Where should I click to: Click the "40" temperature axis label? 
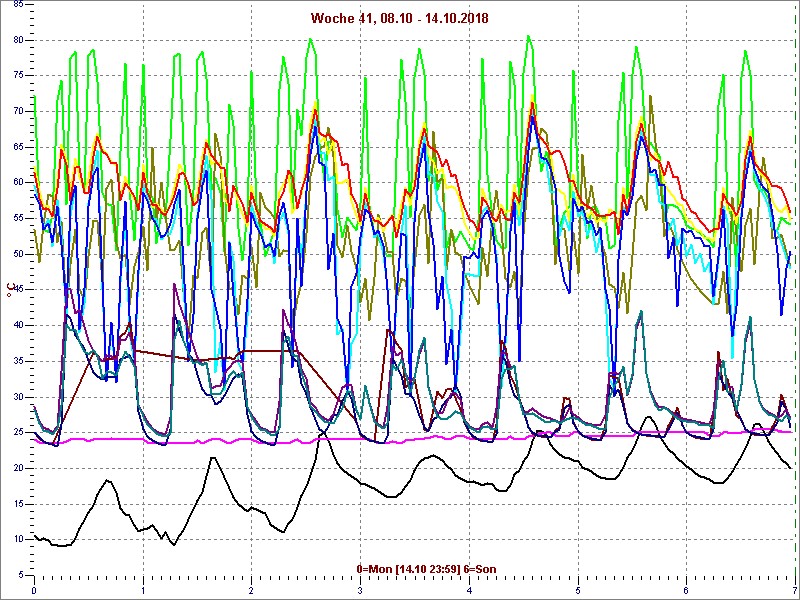click(18, 326)
